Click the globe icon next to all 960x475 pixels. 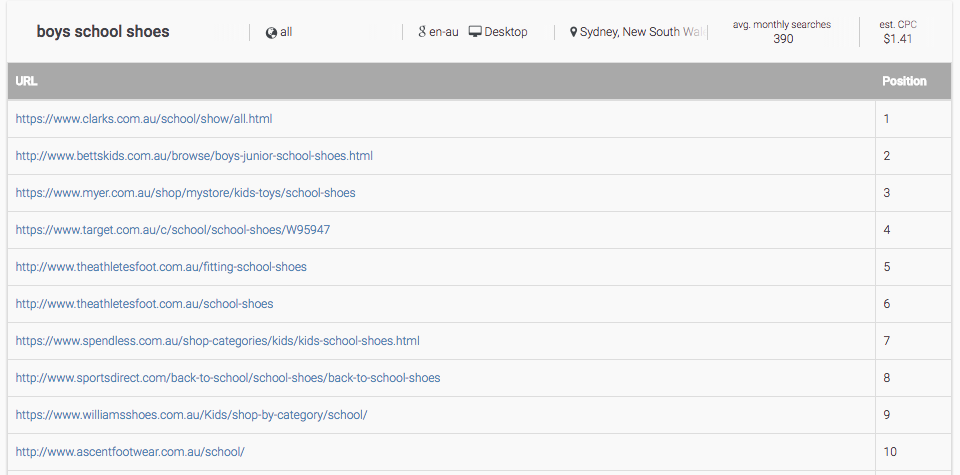tap(271, 32)
